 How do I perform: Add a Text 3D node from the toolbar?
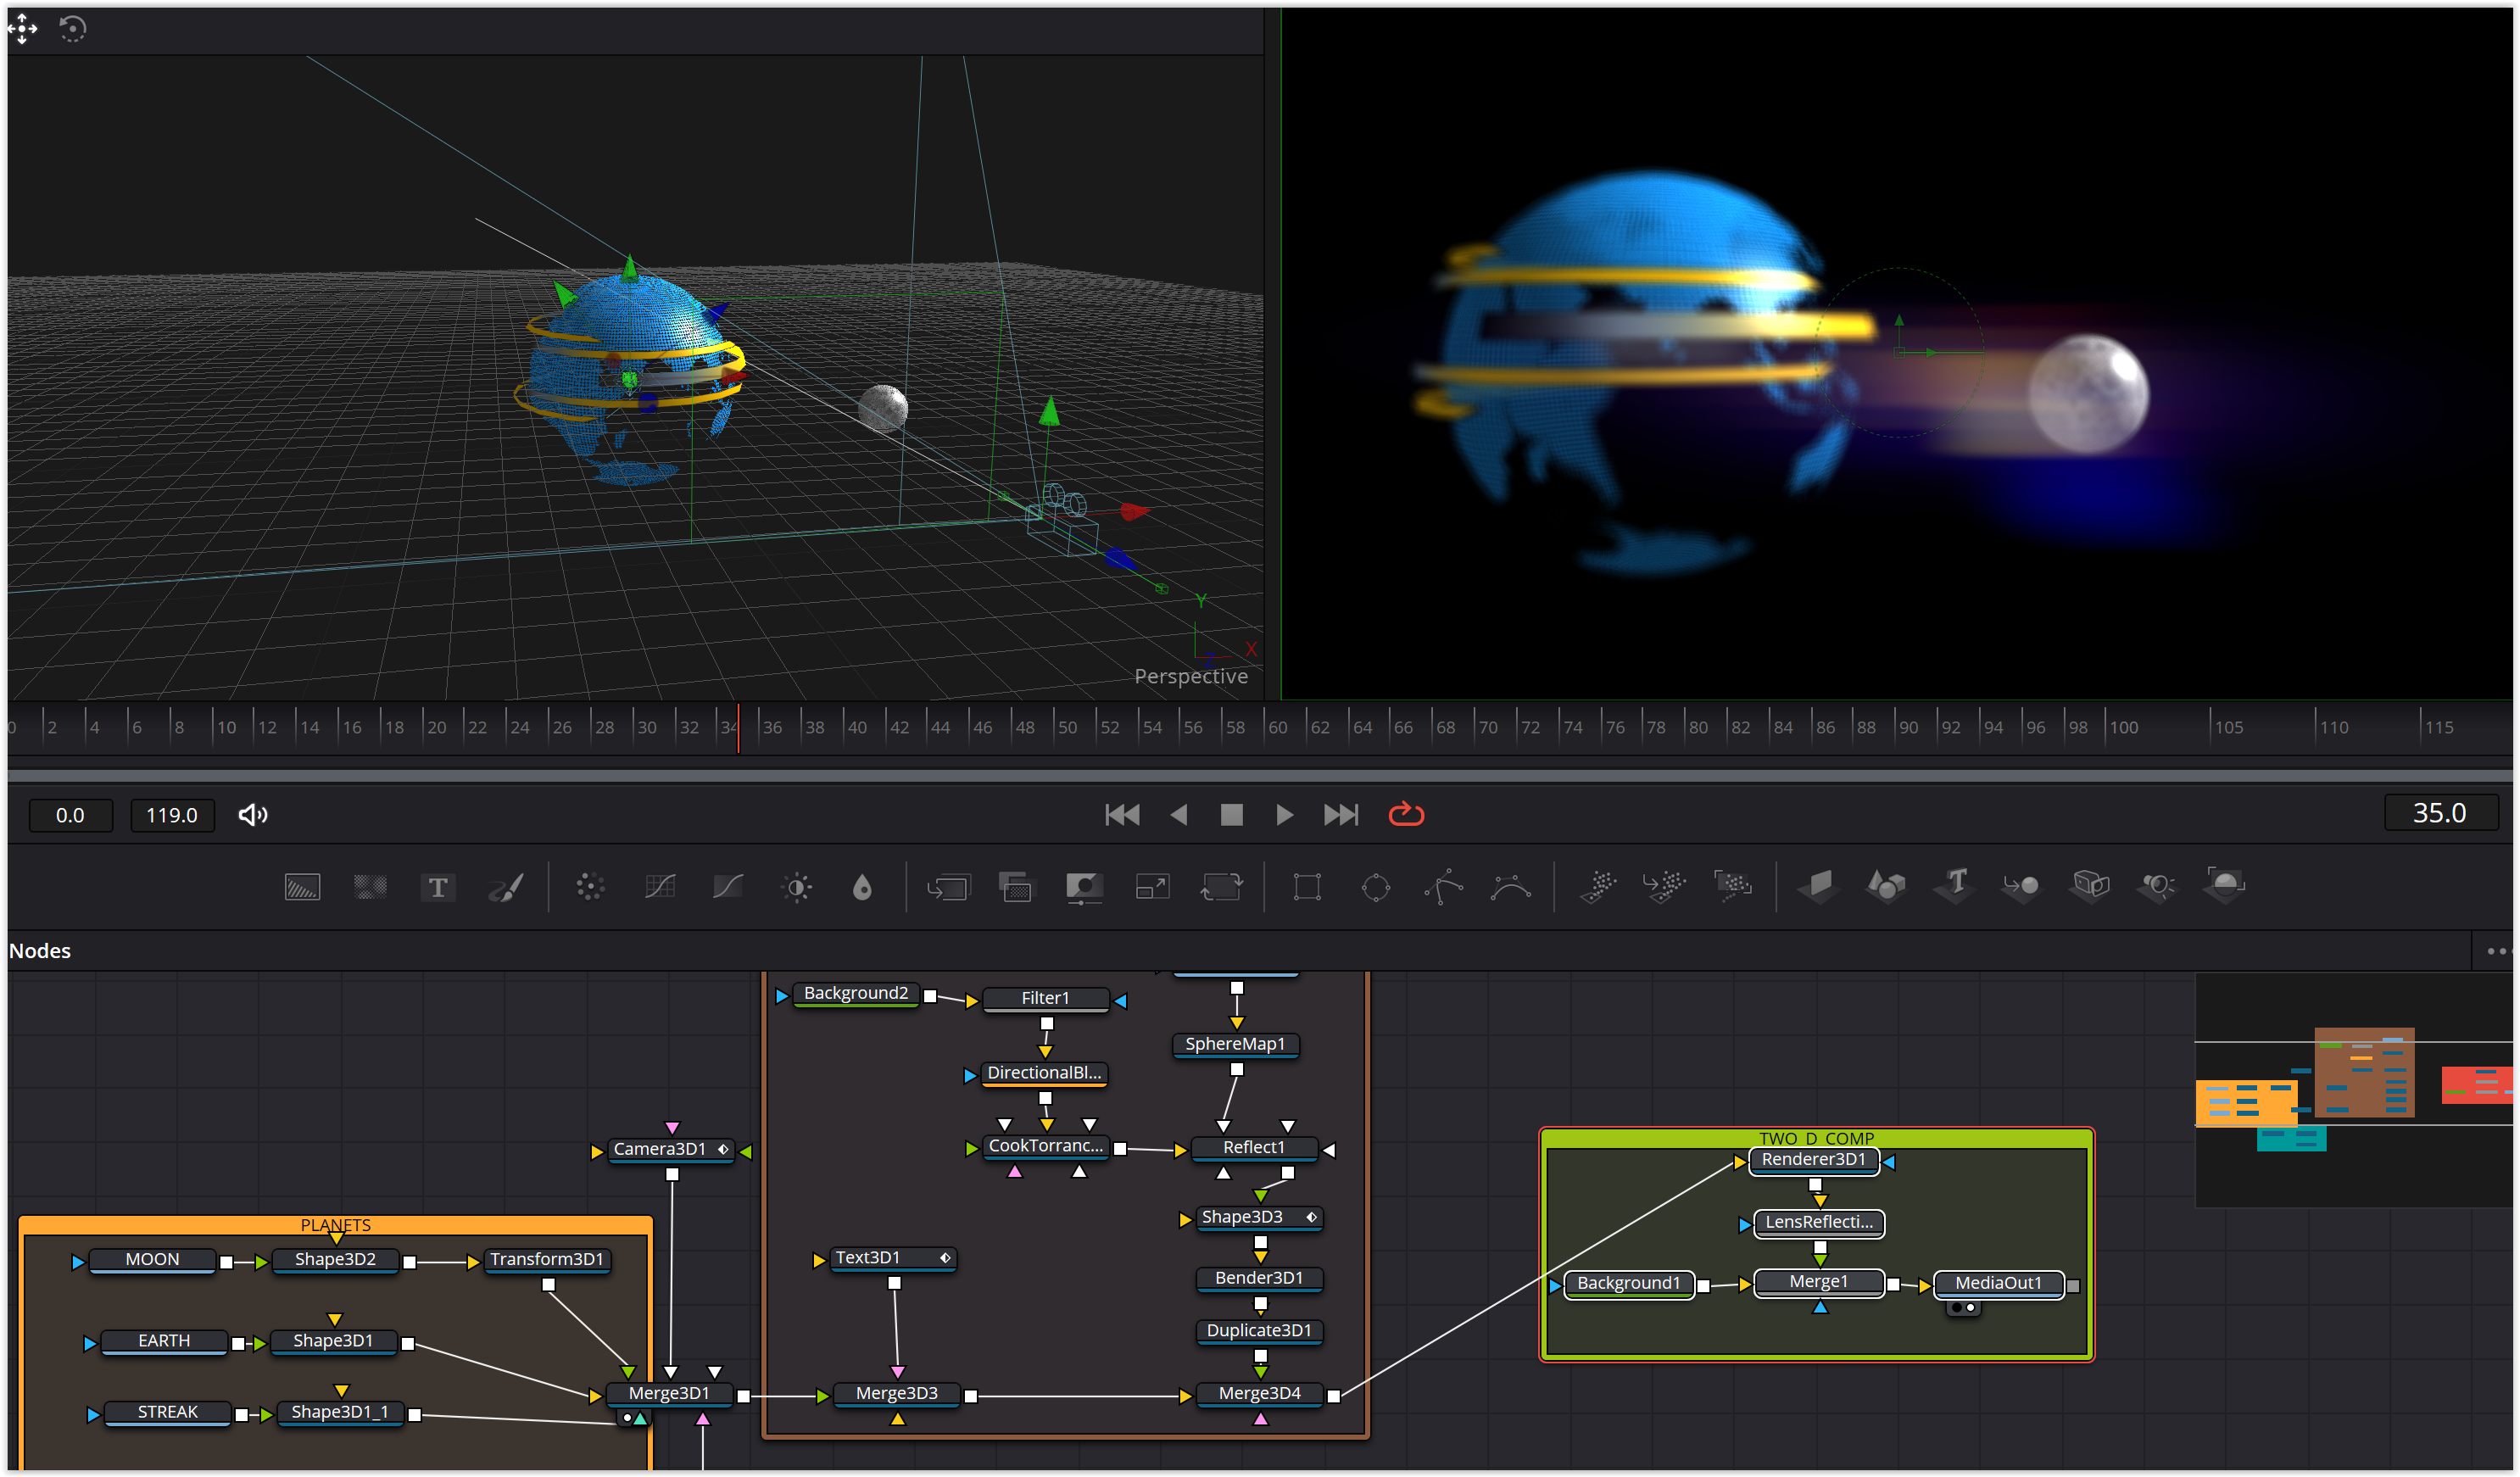(x=1954, y=887)
